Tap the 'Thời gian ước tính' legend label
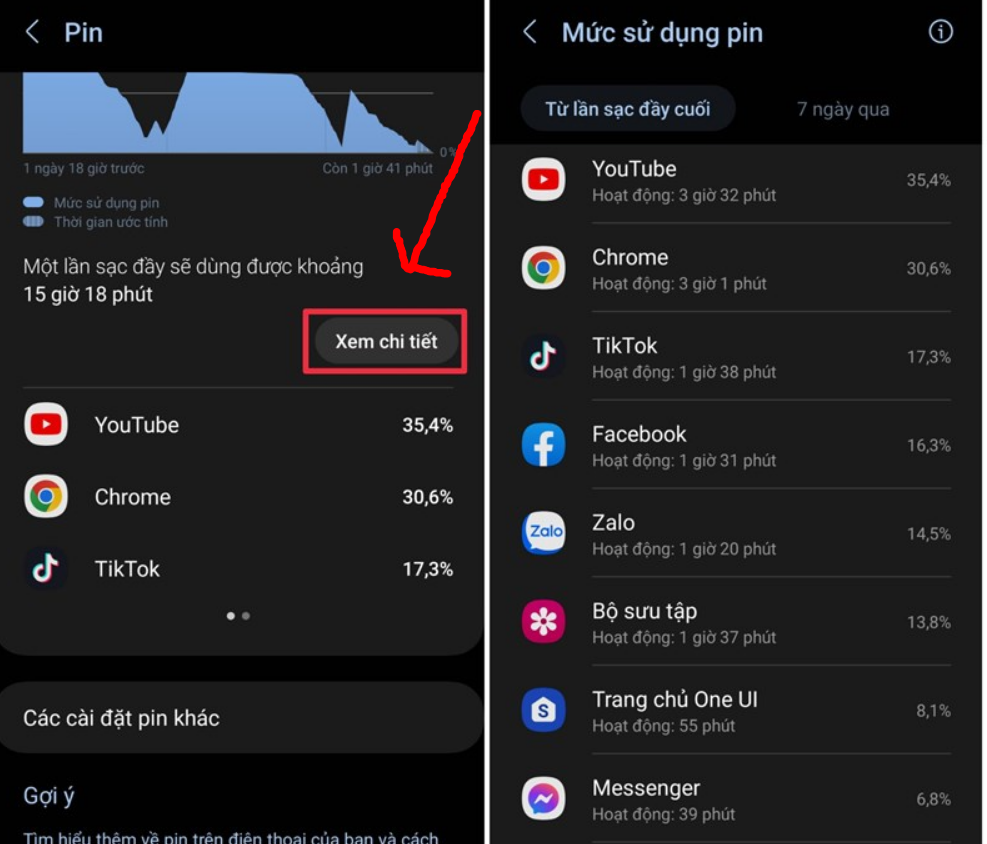 pos(111,222)
